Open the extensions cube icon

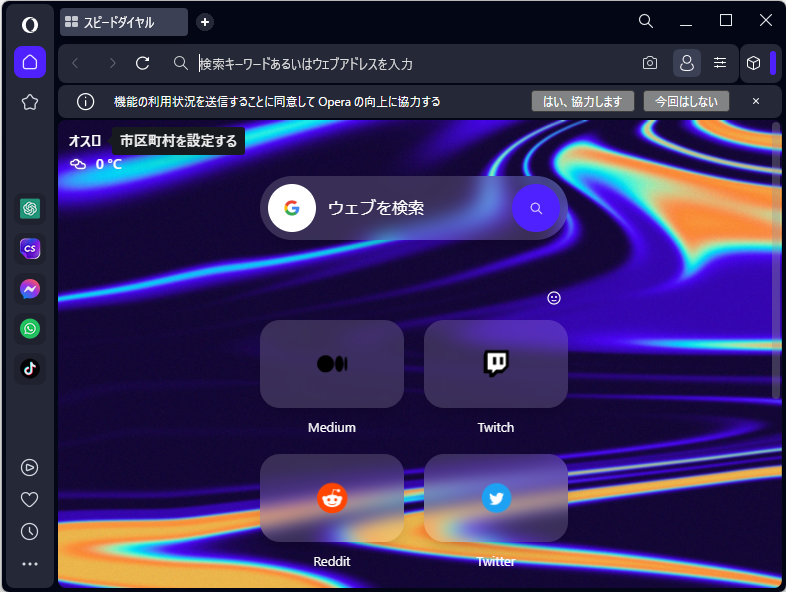tap(753, 63)
